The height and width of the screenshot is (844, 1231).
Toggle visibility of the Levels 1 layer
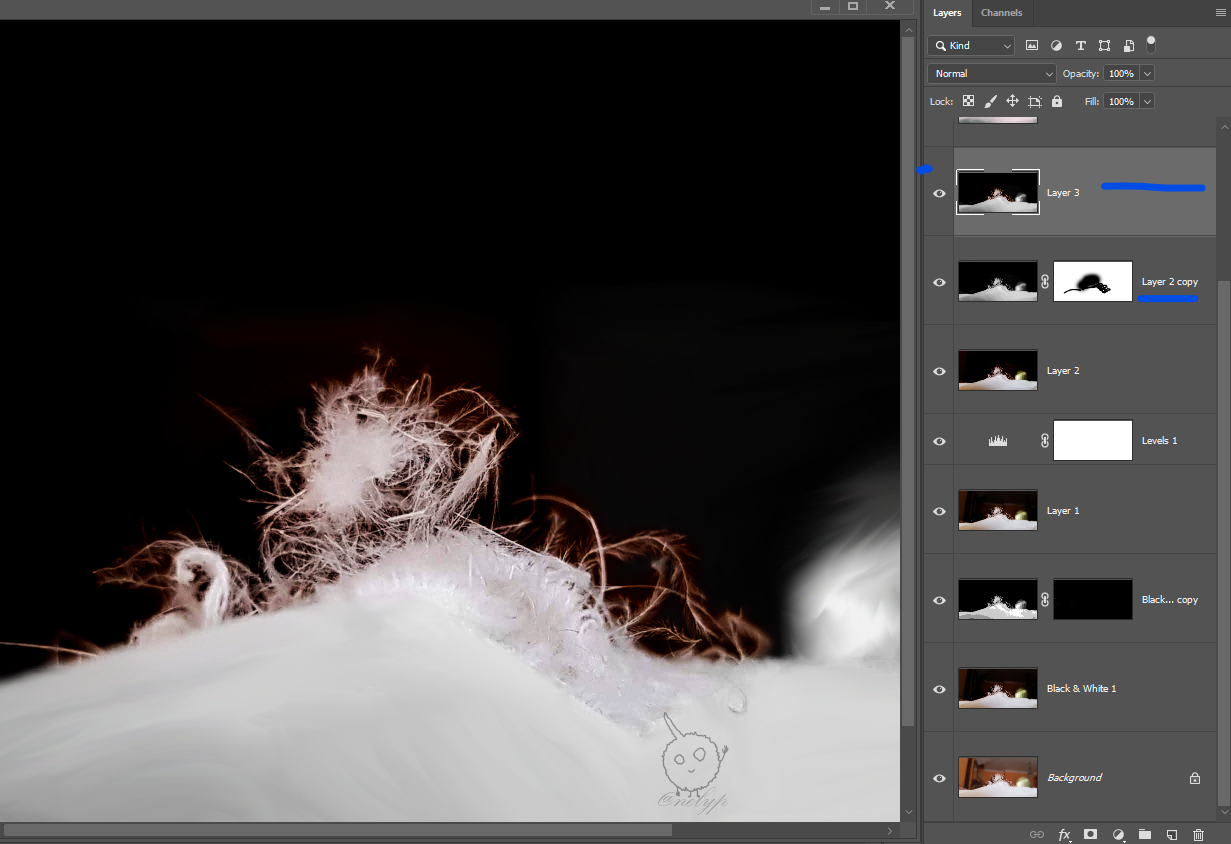939,441
